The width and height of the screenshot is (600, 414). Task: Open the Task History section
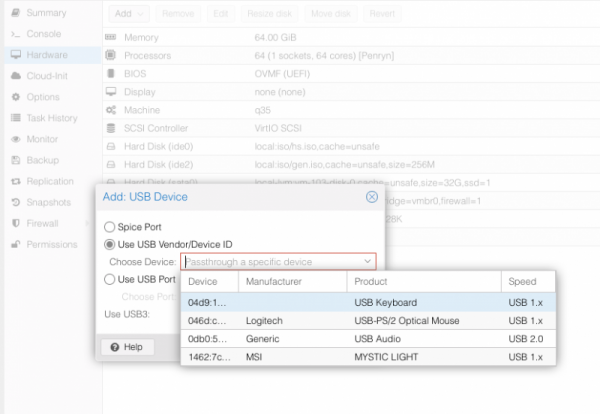pyautogui.click(x=52, y=118)
